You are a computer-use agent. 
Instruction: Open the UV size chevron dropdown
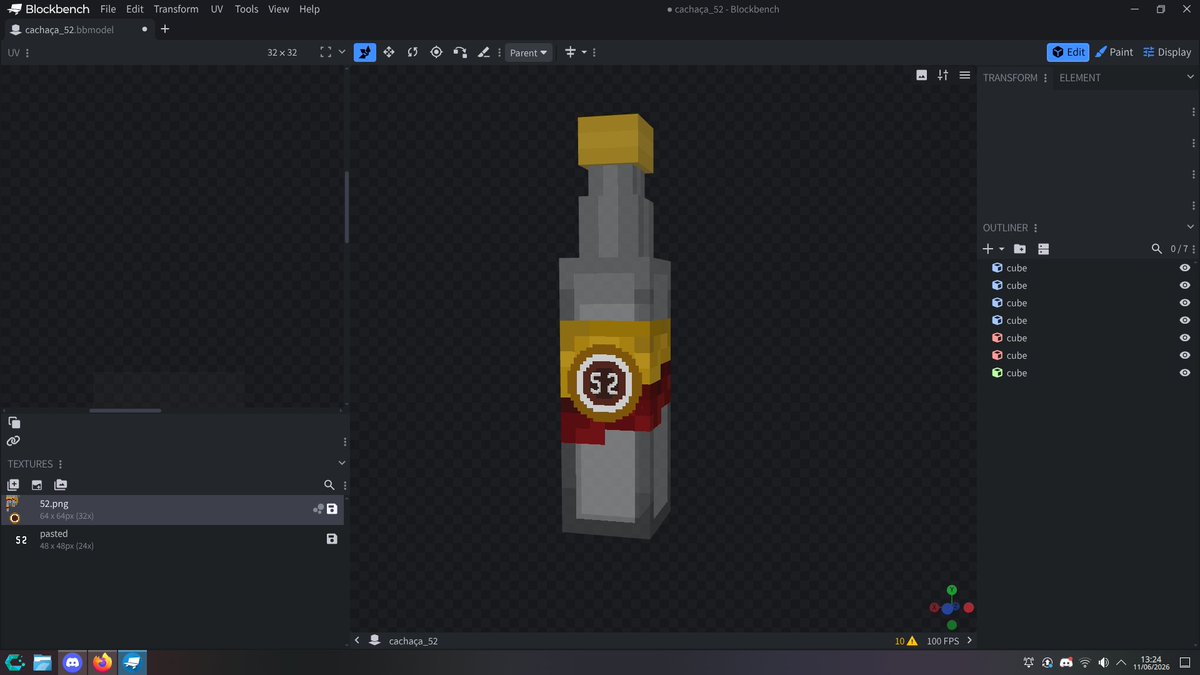342,52
